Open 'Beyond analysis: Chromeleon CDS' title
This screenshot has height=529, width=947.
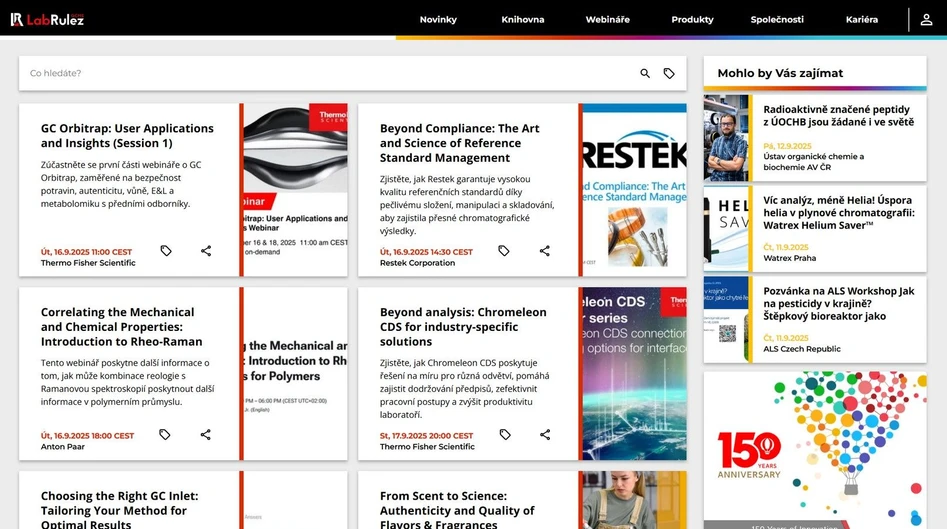point(463,327)
